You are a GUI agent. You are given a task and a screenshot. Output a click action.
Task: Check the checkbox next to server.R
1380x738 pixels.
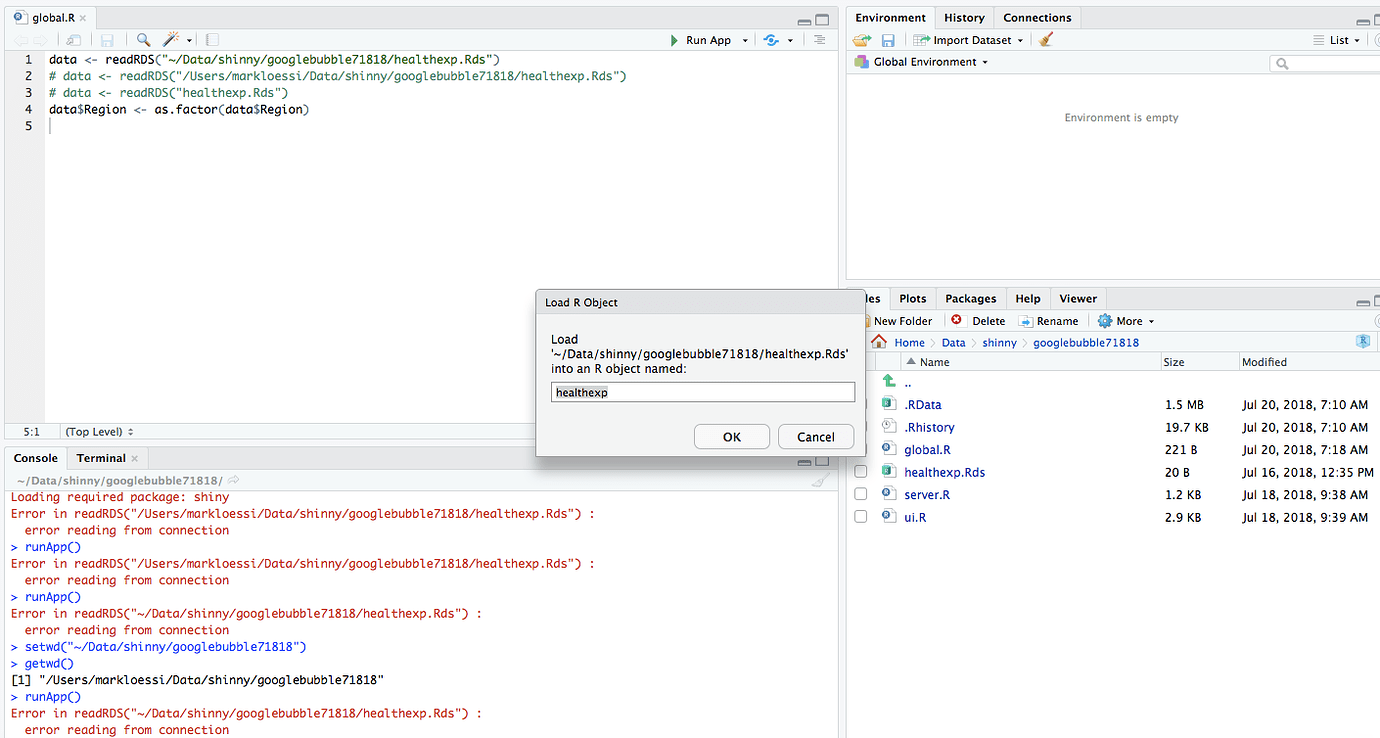point(861,494)
